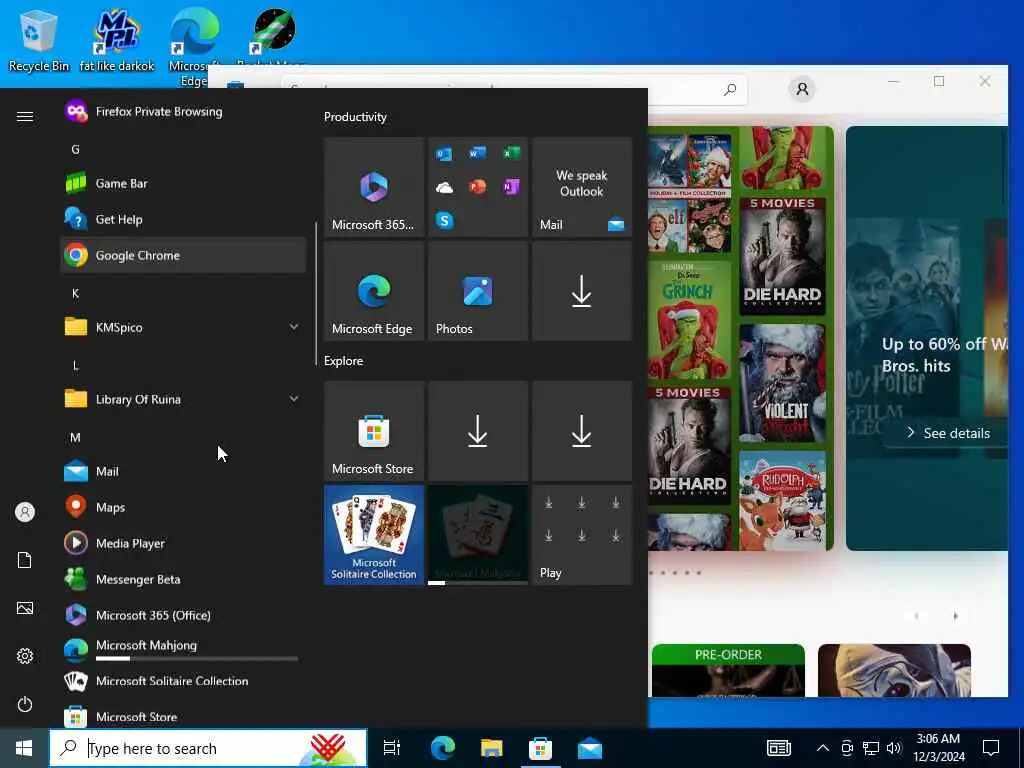
Task: Open the volume control in tray
Action: [894, 748]
